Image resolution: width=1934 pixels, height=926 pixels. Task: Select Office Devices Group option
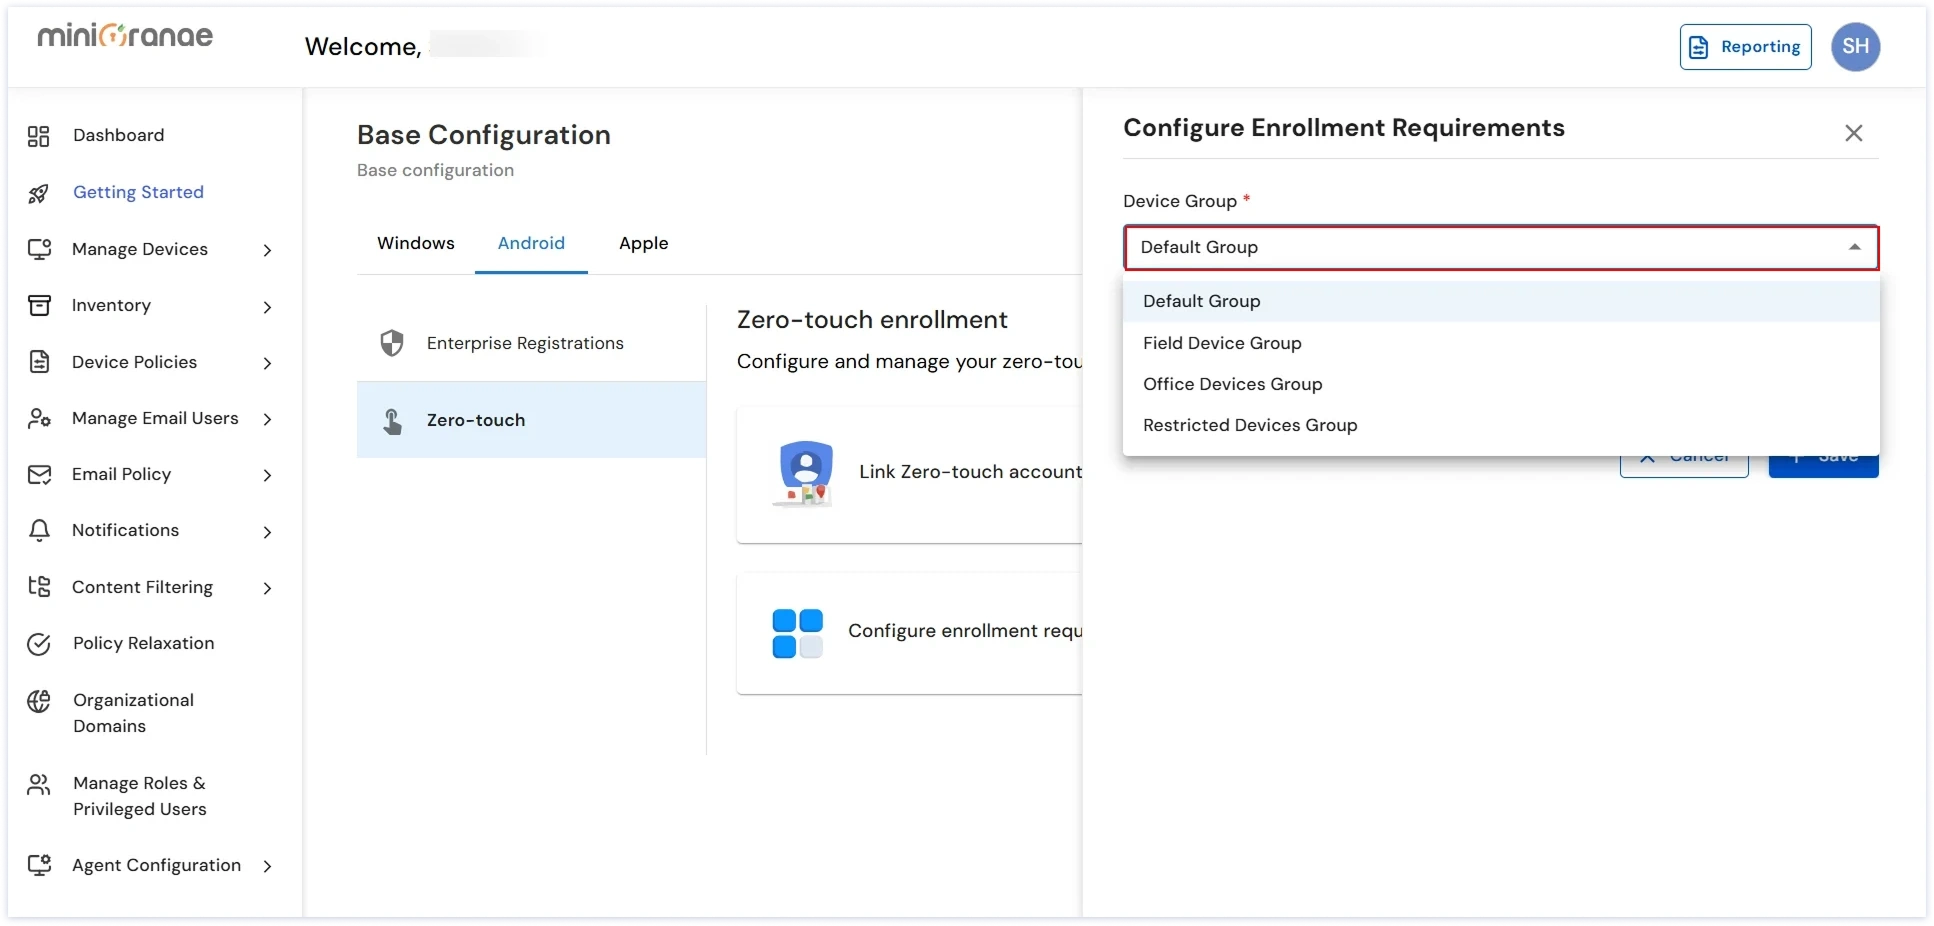1232,384
